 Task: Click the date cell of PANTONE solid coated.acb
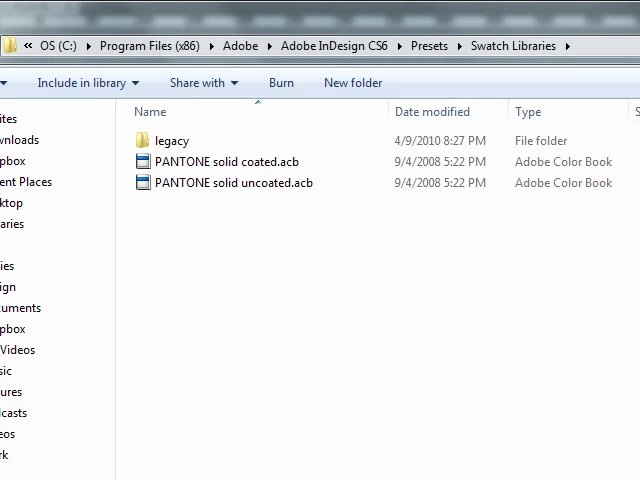[440, 162]
